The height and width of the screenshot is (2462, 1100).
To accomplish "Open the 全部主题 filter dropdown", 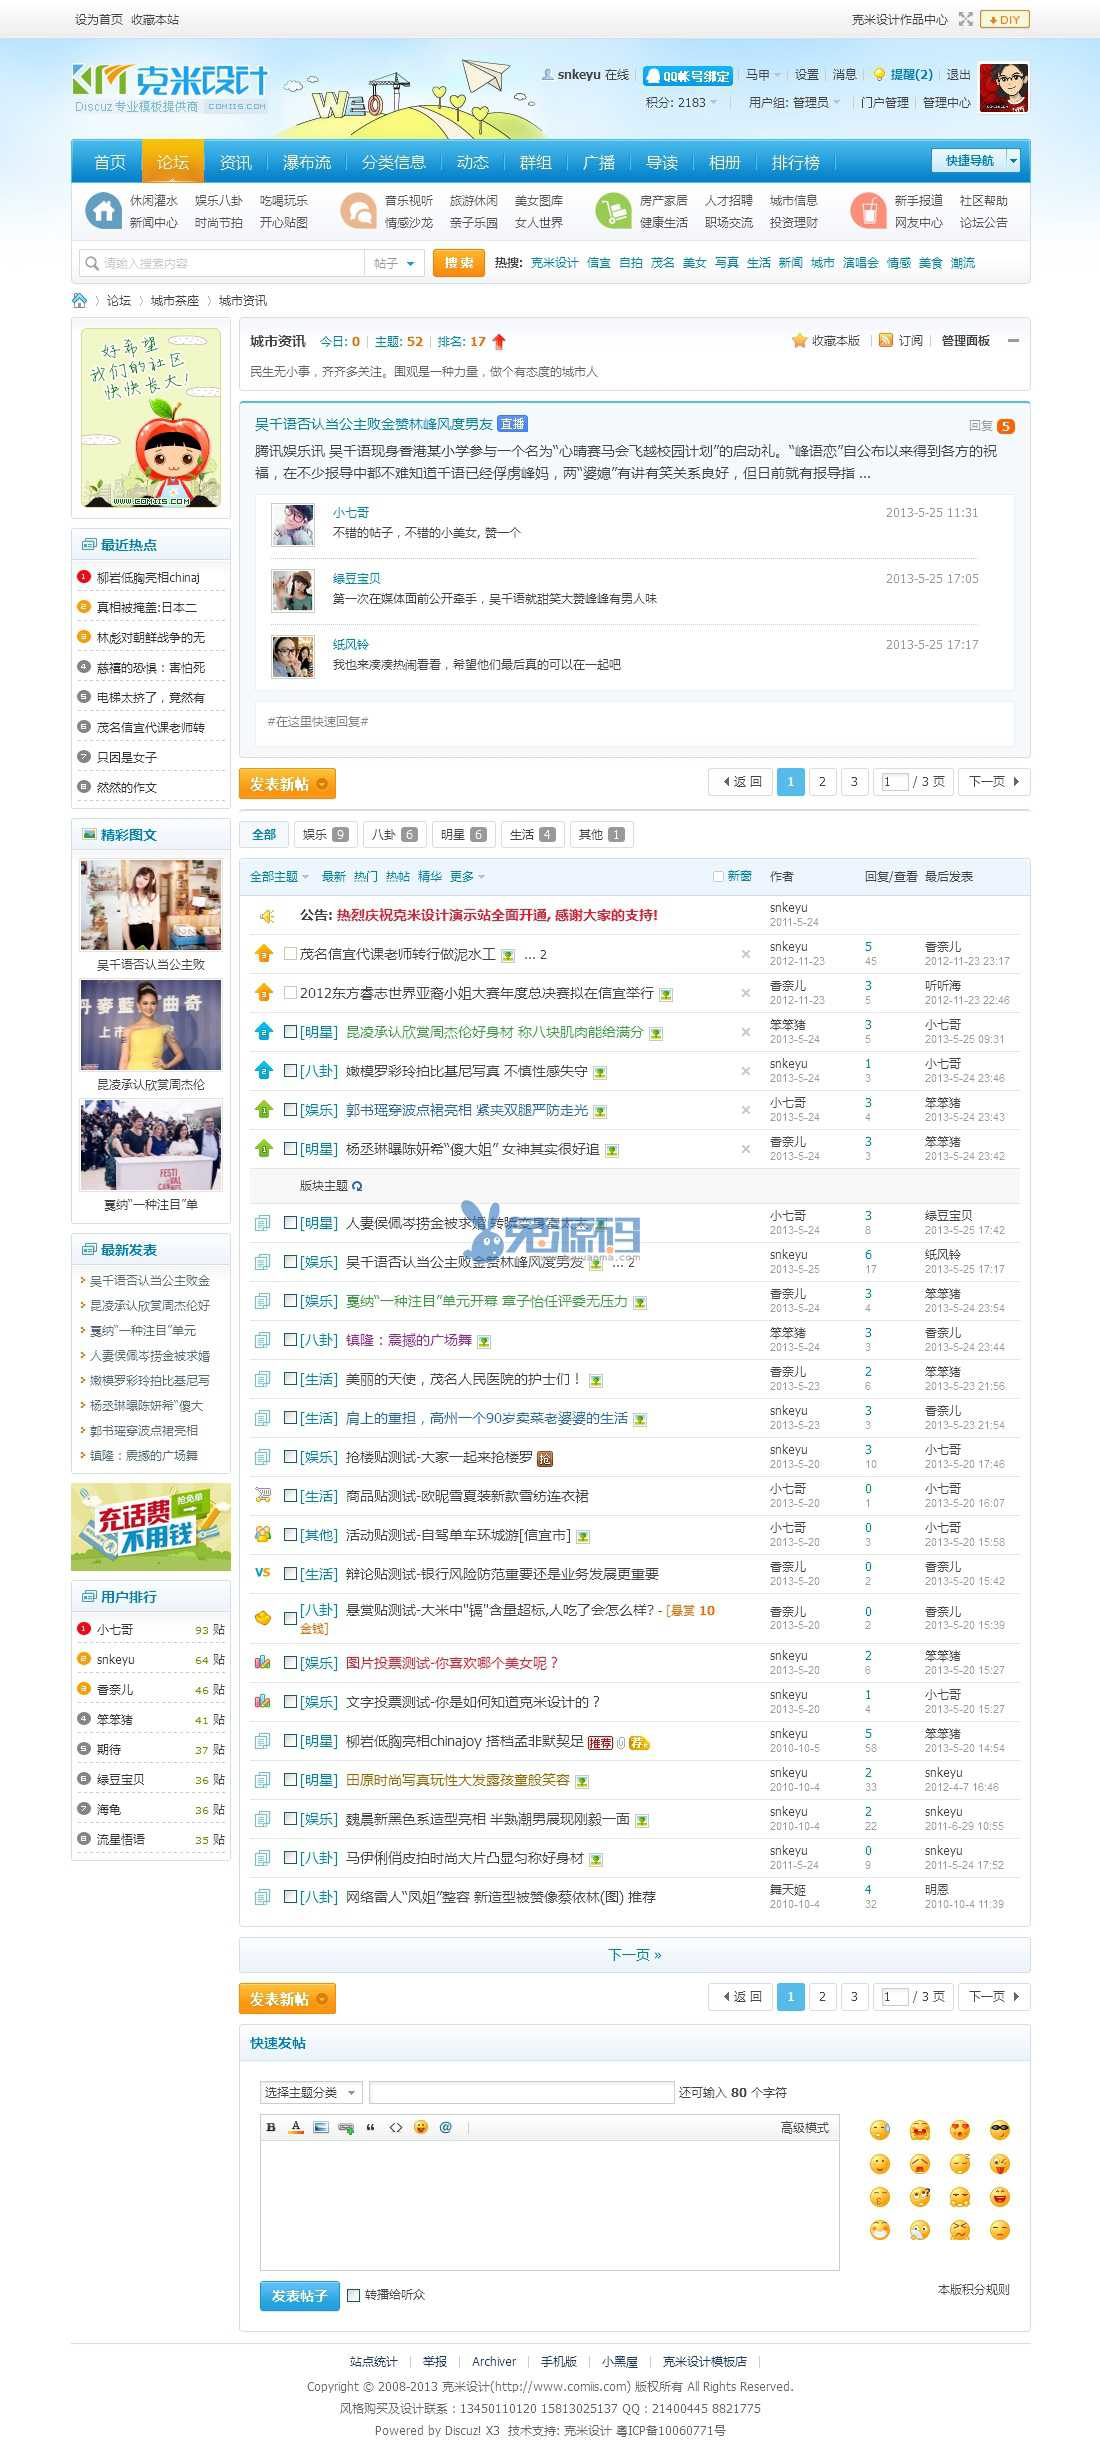I will 279,877.
